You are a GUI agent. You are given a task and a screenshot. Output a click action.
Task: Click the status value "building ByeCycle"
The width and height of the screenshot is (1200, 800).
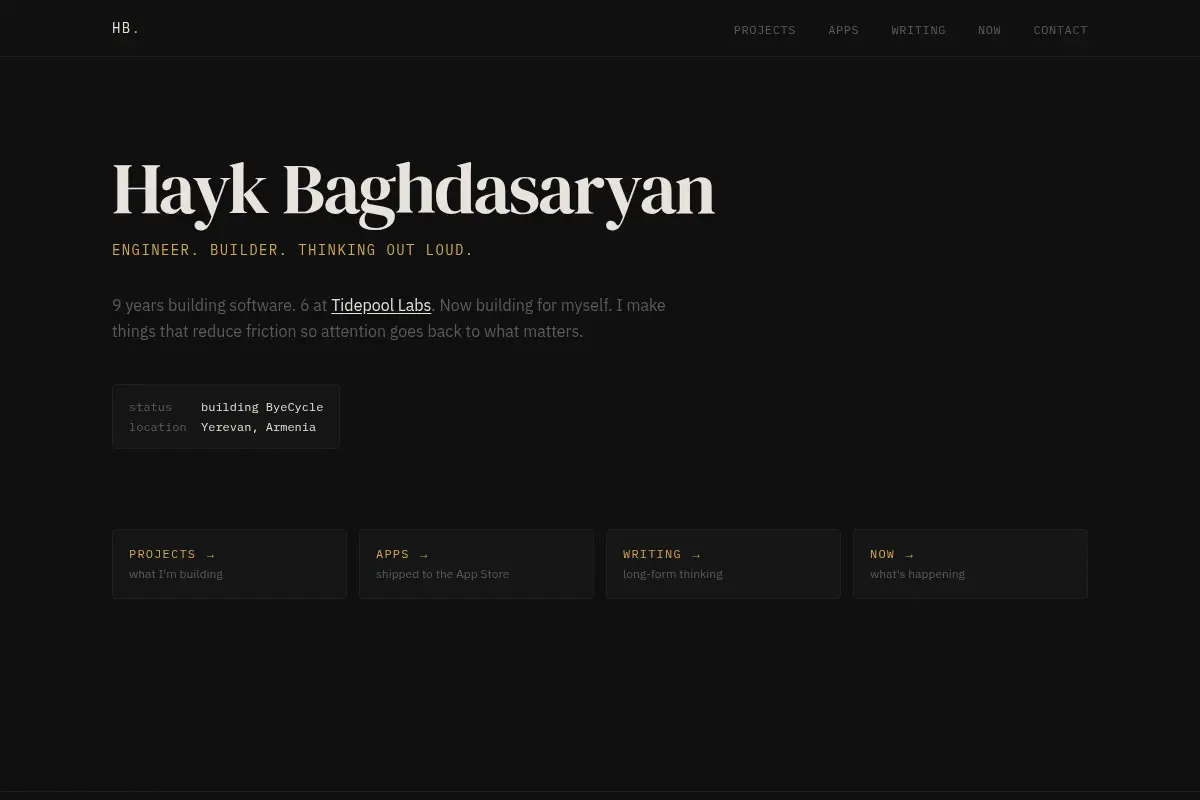tap(262, 407)
